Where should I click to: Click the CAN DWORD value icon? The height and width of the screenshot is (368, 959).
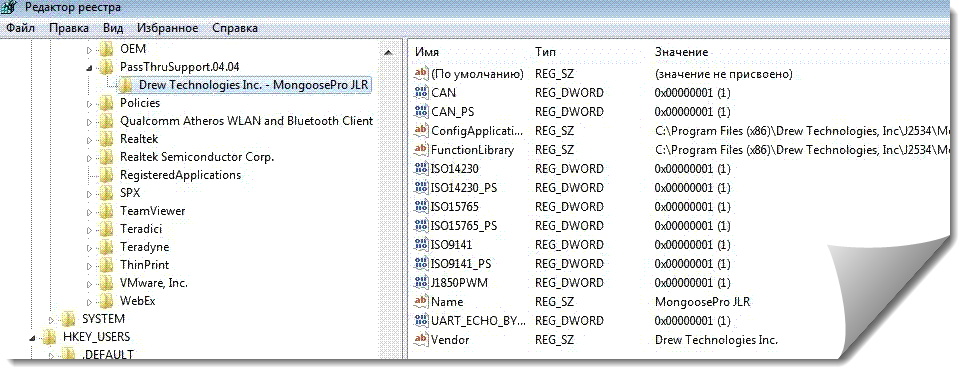[421, 93]
